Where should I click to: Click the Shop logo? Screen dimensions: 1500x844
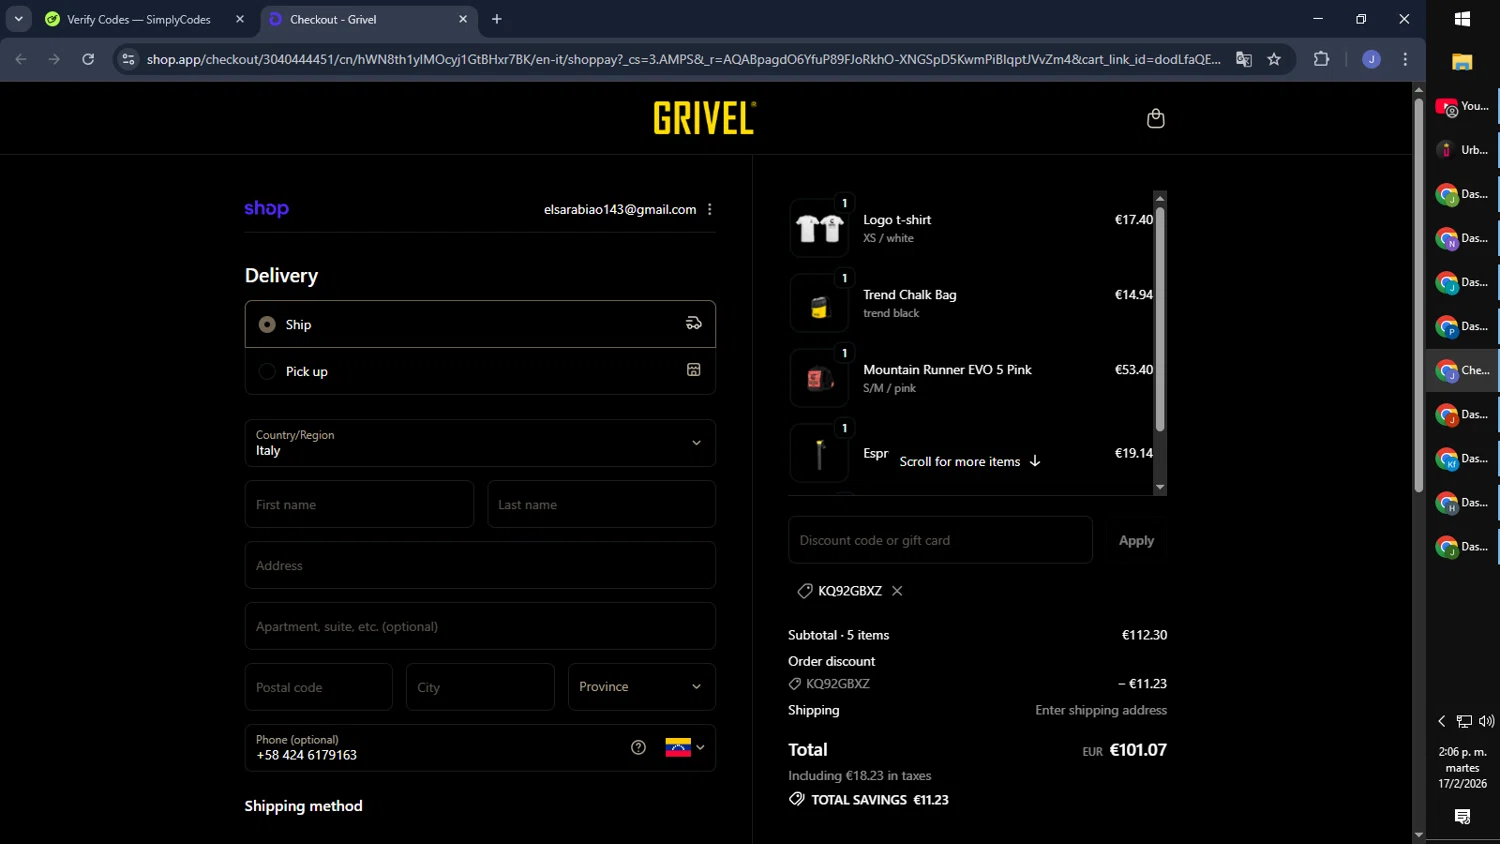pos(266,209)
